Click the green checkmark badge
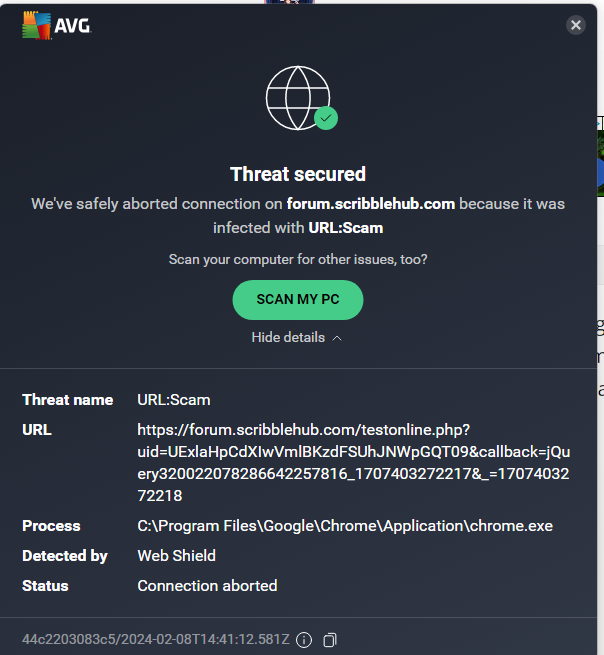Viewport: 604px width, 655px height. [x=326, y=118]
